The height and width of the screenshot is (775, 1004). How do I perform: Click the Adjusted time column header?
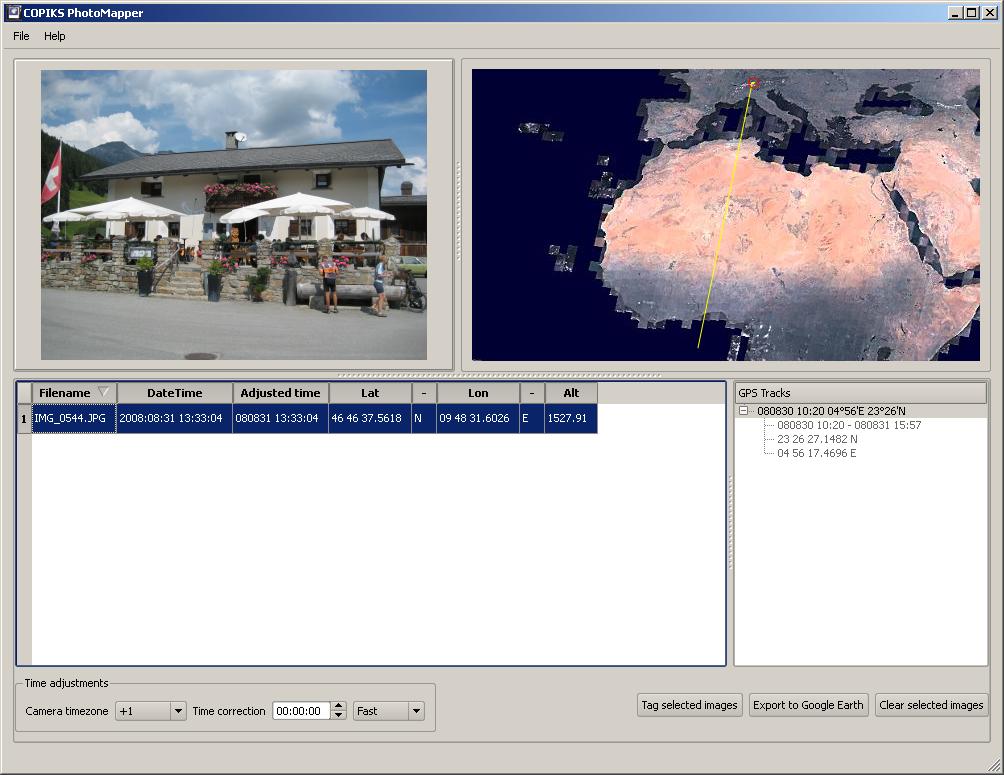280,393
